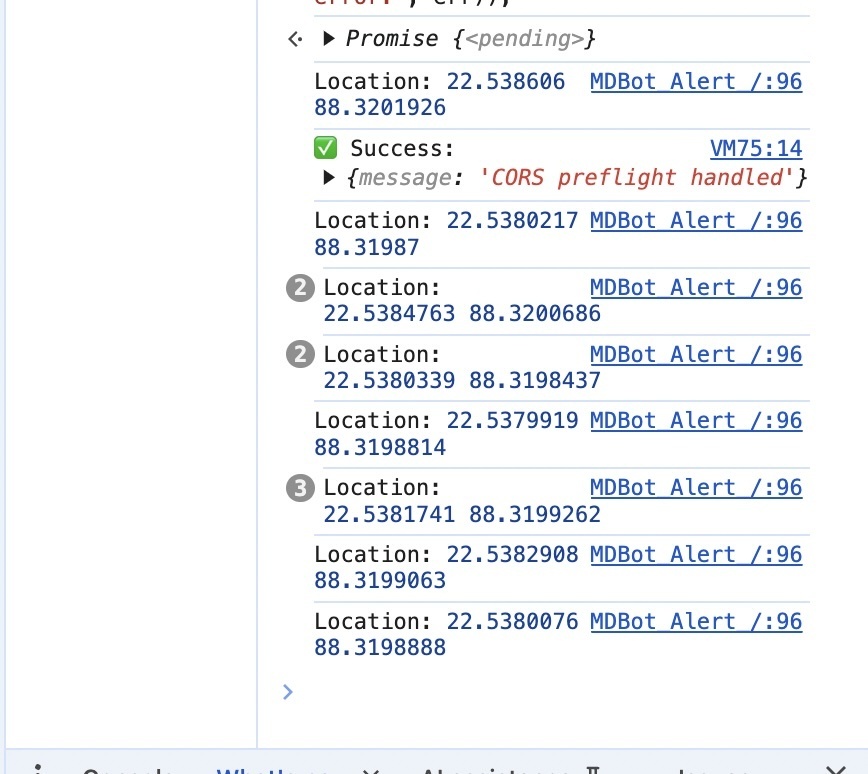The image size is (868, 774).
Task: Close the What's new tab with its x
Action: [x=371, y=771]
